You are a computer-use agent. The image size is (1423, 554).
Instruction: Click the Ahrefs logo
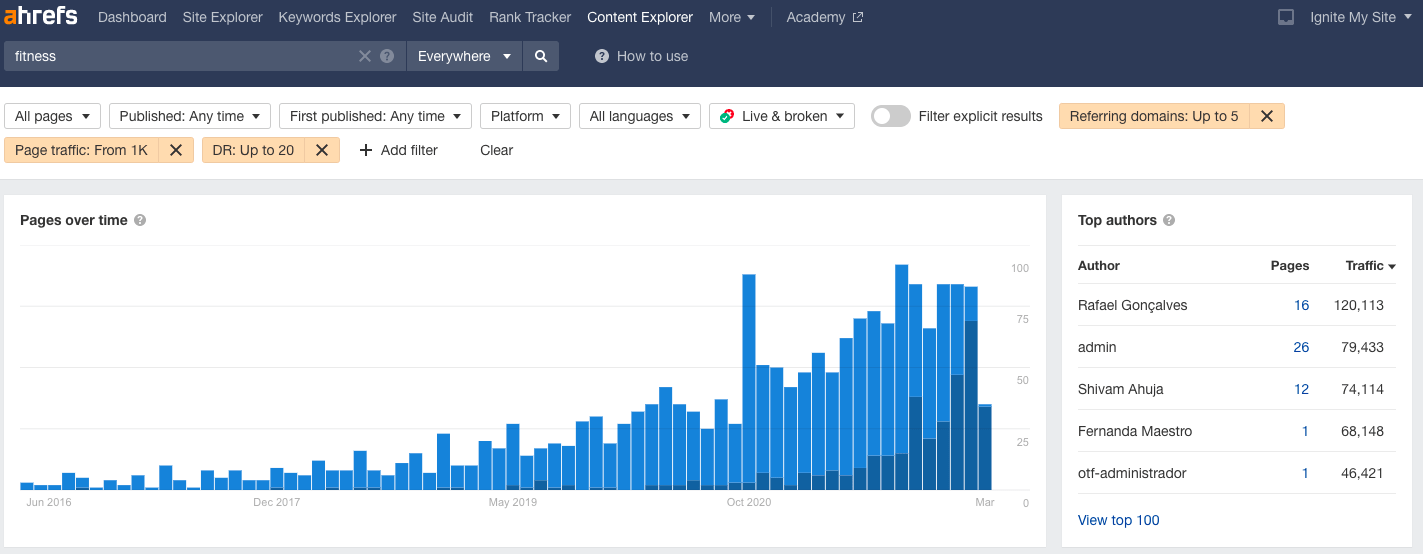(41, 17)
